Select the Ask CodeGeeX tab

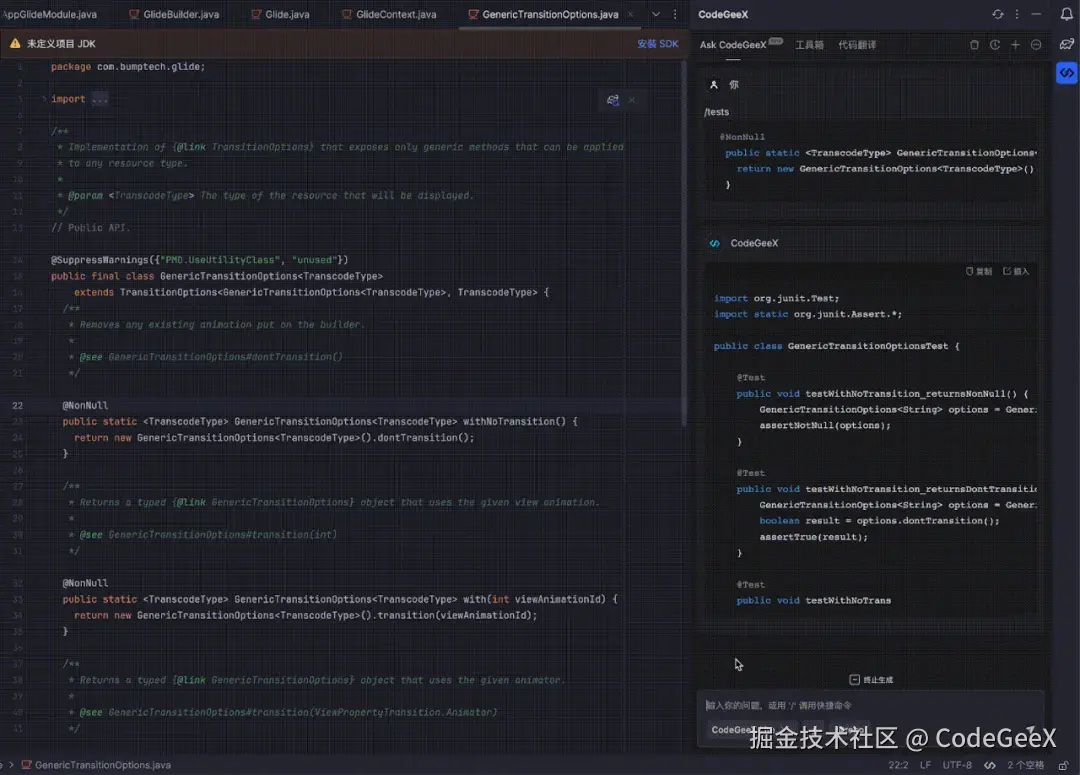[733, 45]
